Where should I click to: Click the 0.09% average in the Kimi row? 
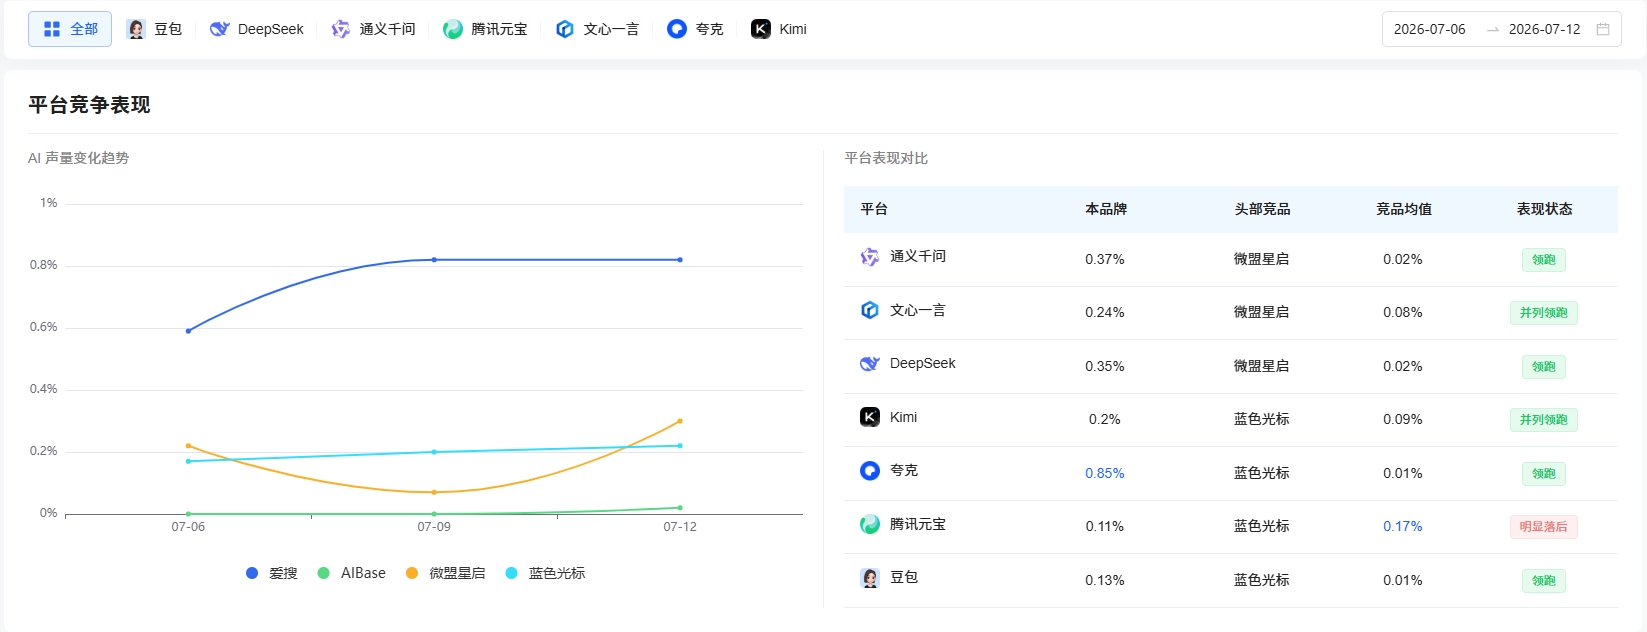coord(1403,419)
